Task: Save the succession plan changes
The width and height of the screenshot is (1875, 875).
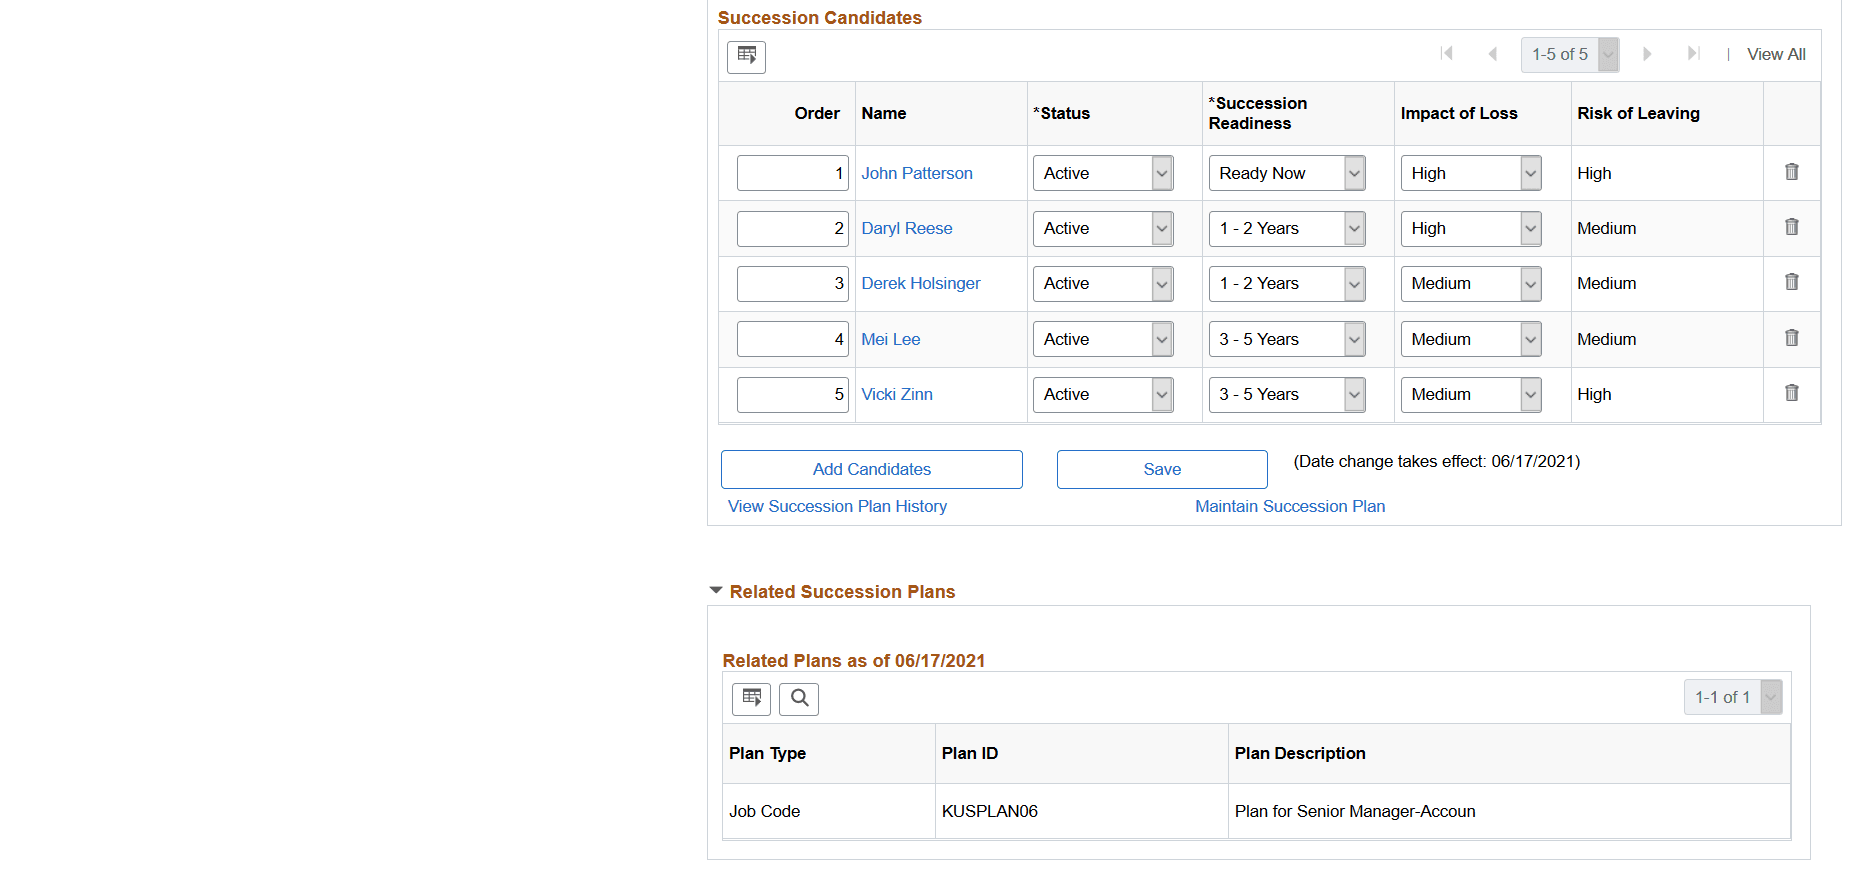Action: 1161,469
